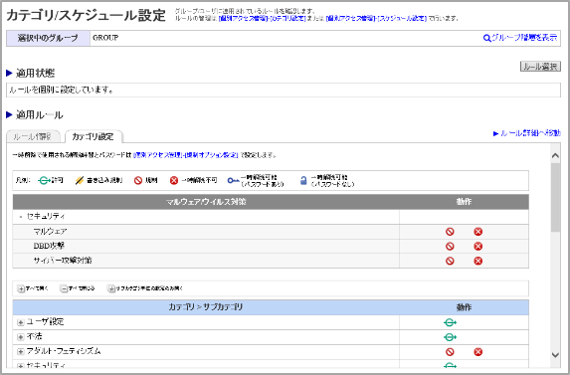Click the DBD攻撃 row label

pos(49,246)
